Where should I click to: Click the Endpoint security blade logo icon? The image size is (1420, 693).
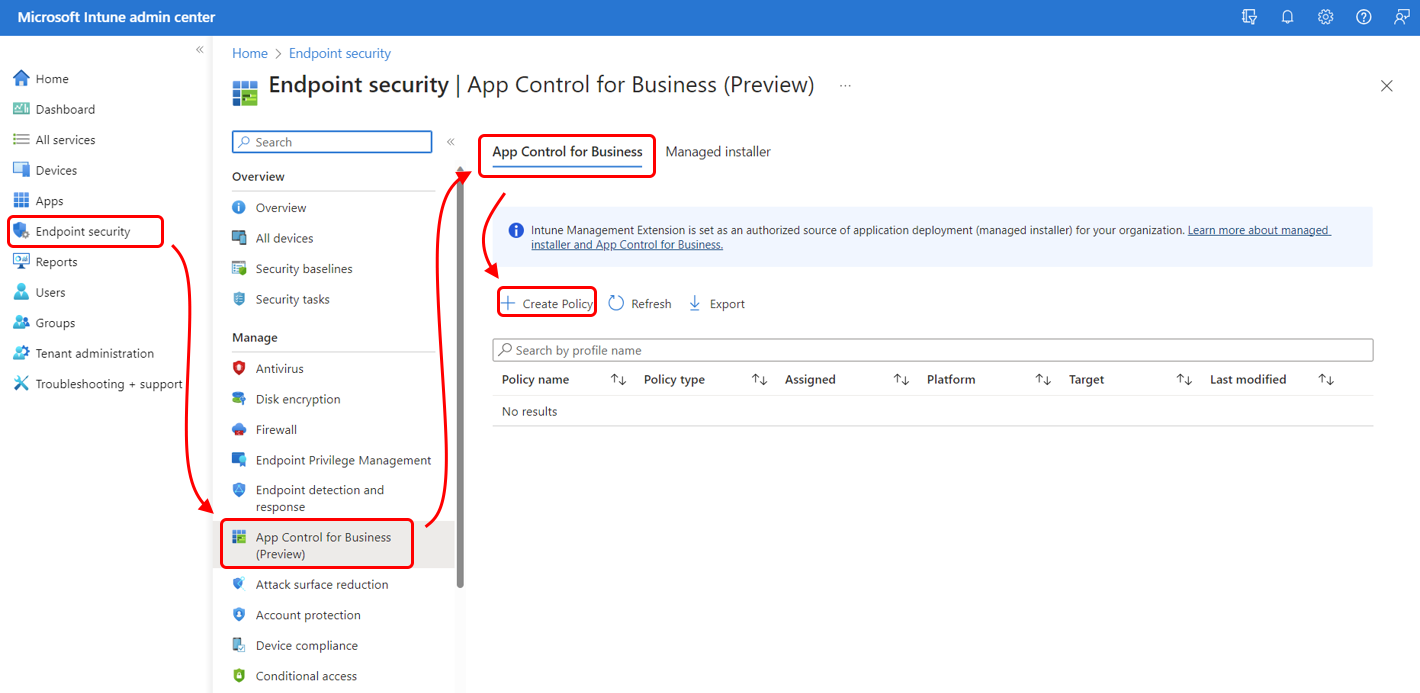click(x=245, y=91)
